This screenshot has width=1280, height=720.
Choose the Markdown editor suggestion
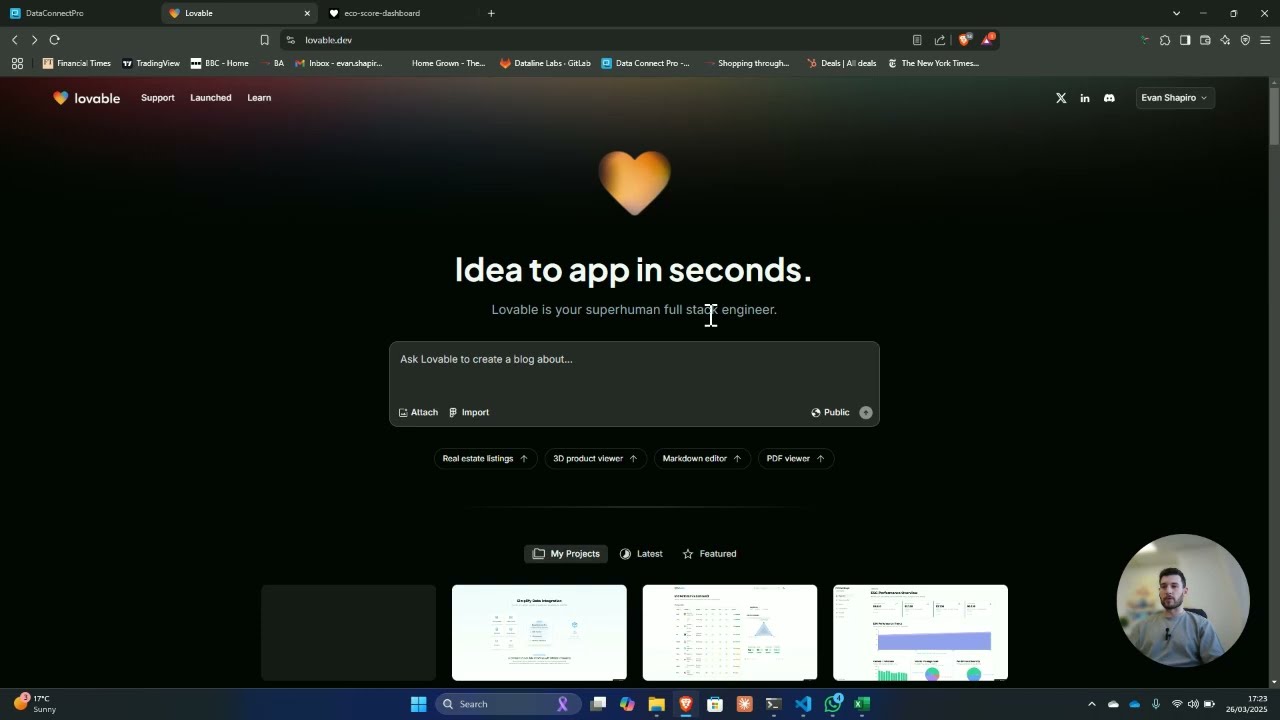pyautogui.click(x=702, y=458)
